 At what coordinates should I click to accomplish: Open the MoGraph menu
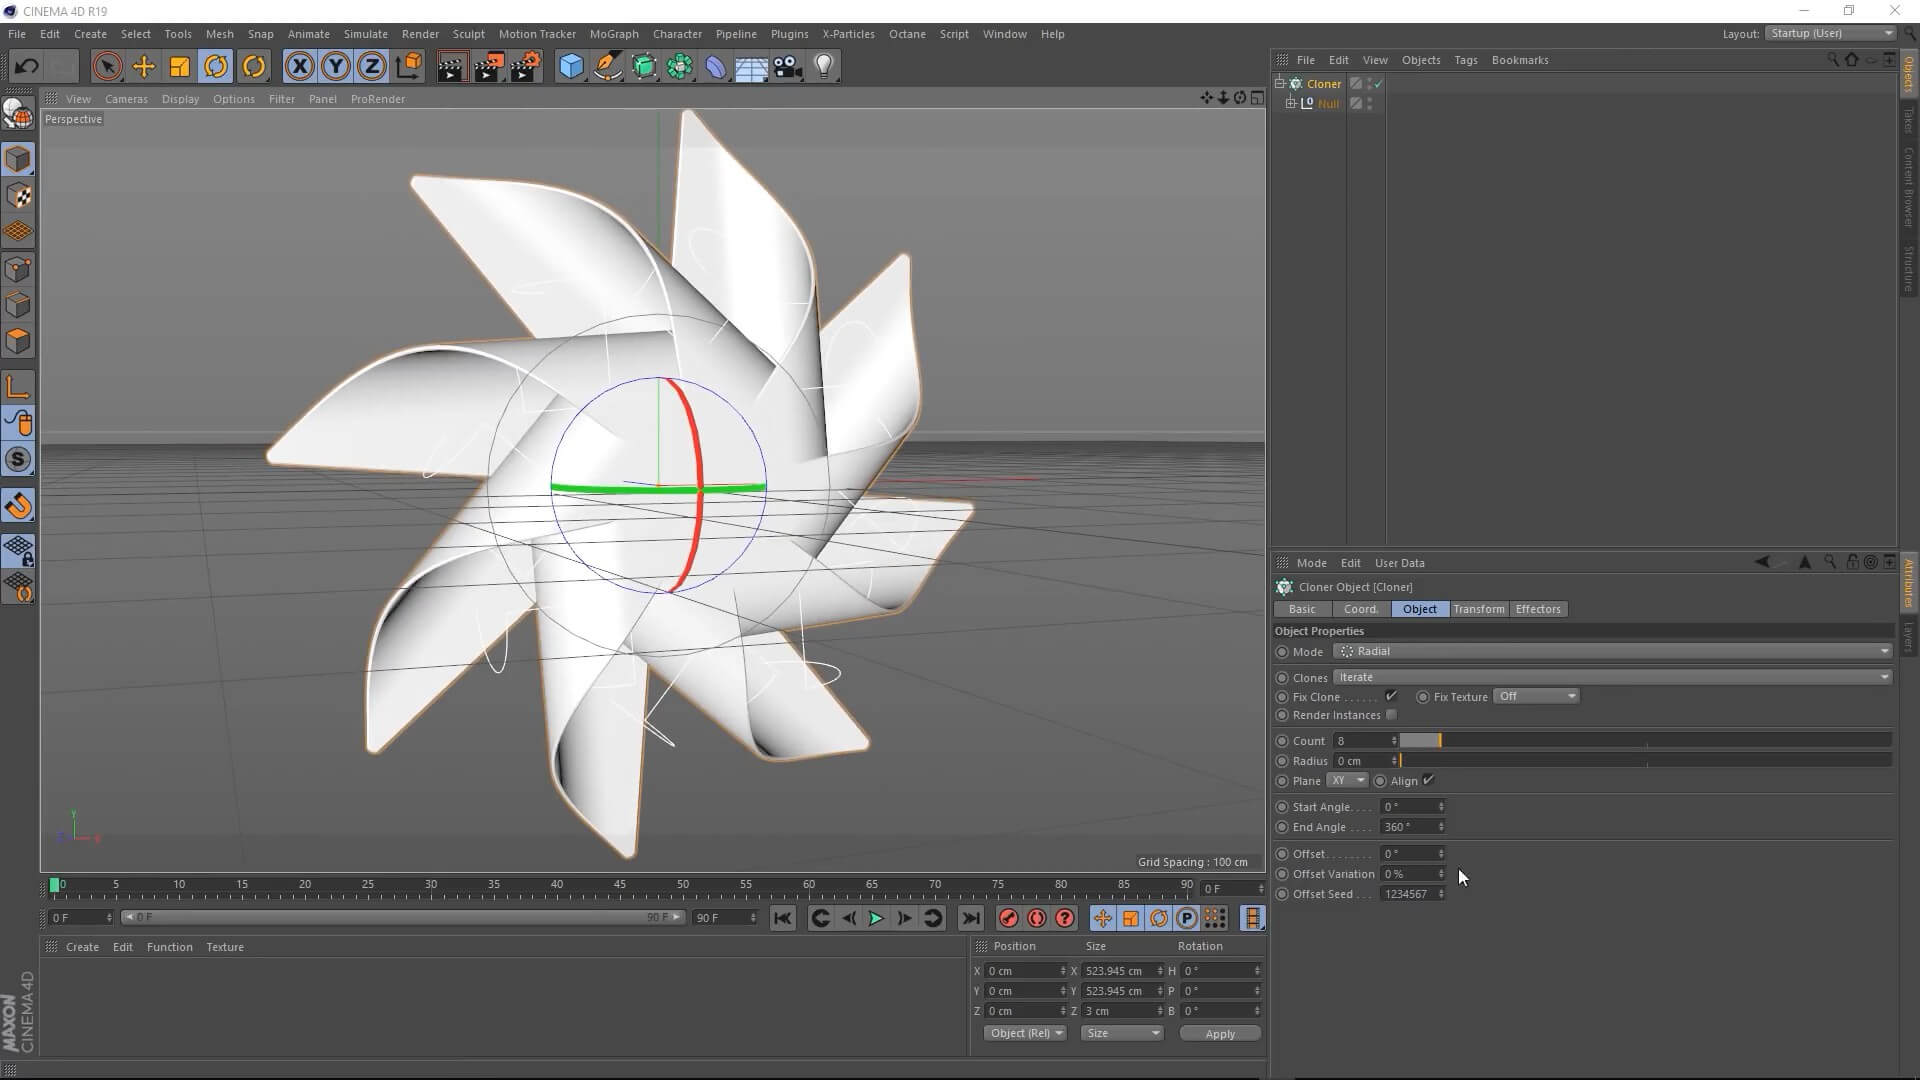click(613, 34)
